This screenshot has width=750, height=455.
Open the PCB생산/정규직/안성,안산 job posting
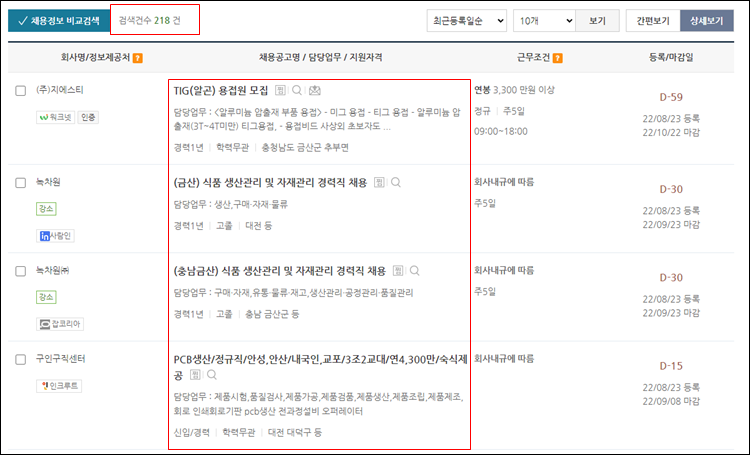(x=320, y=366)
